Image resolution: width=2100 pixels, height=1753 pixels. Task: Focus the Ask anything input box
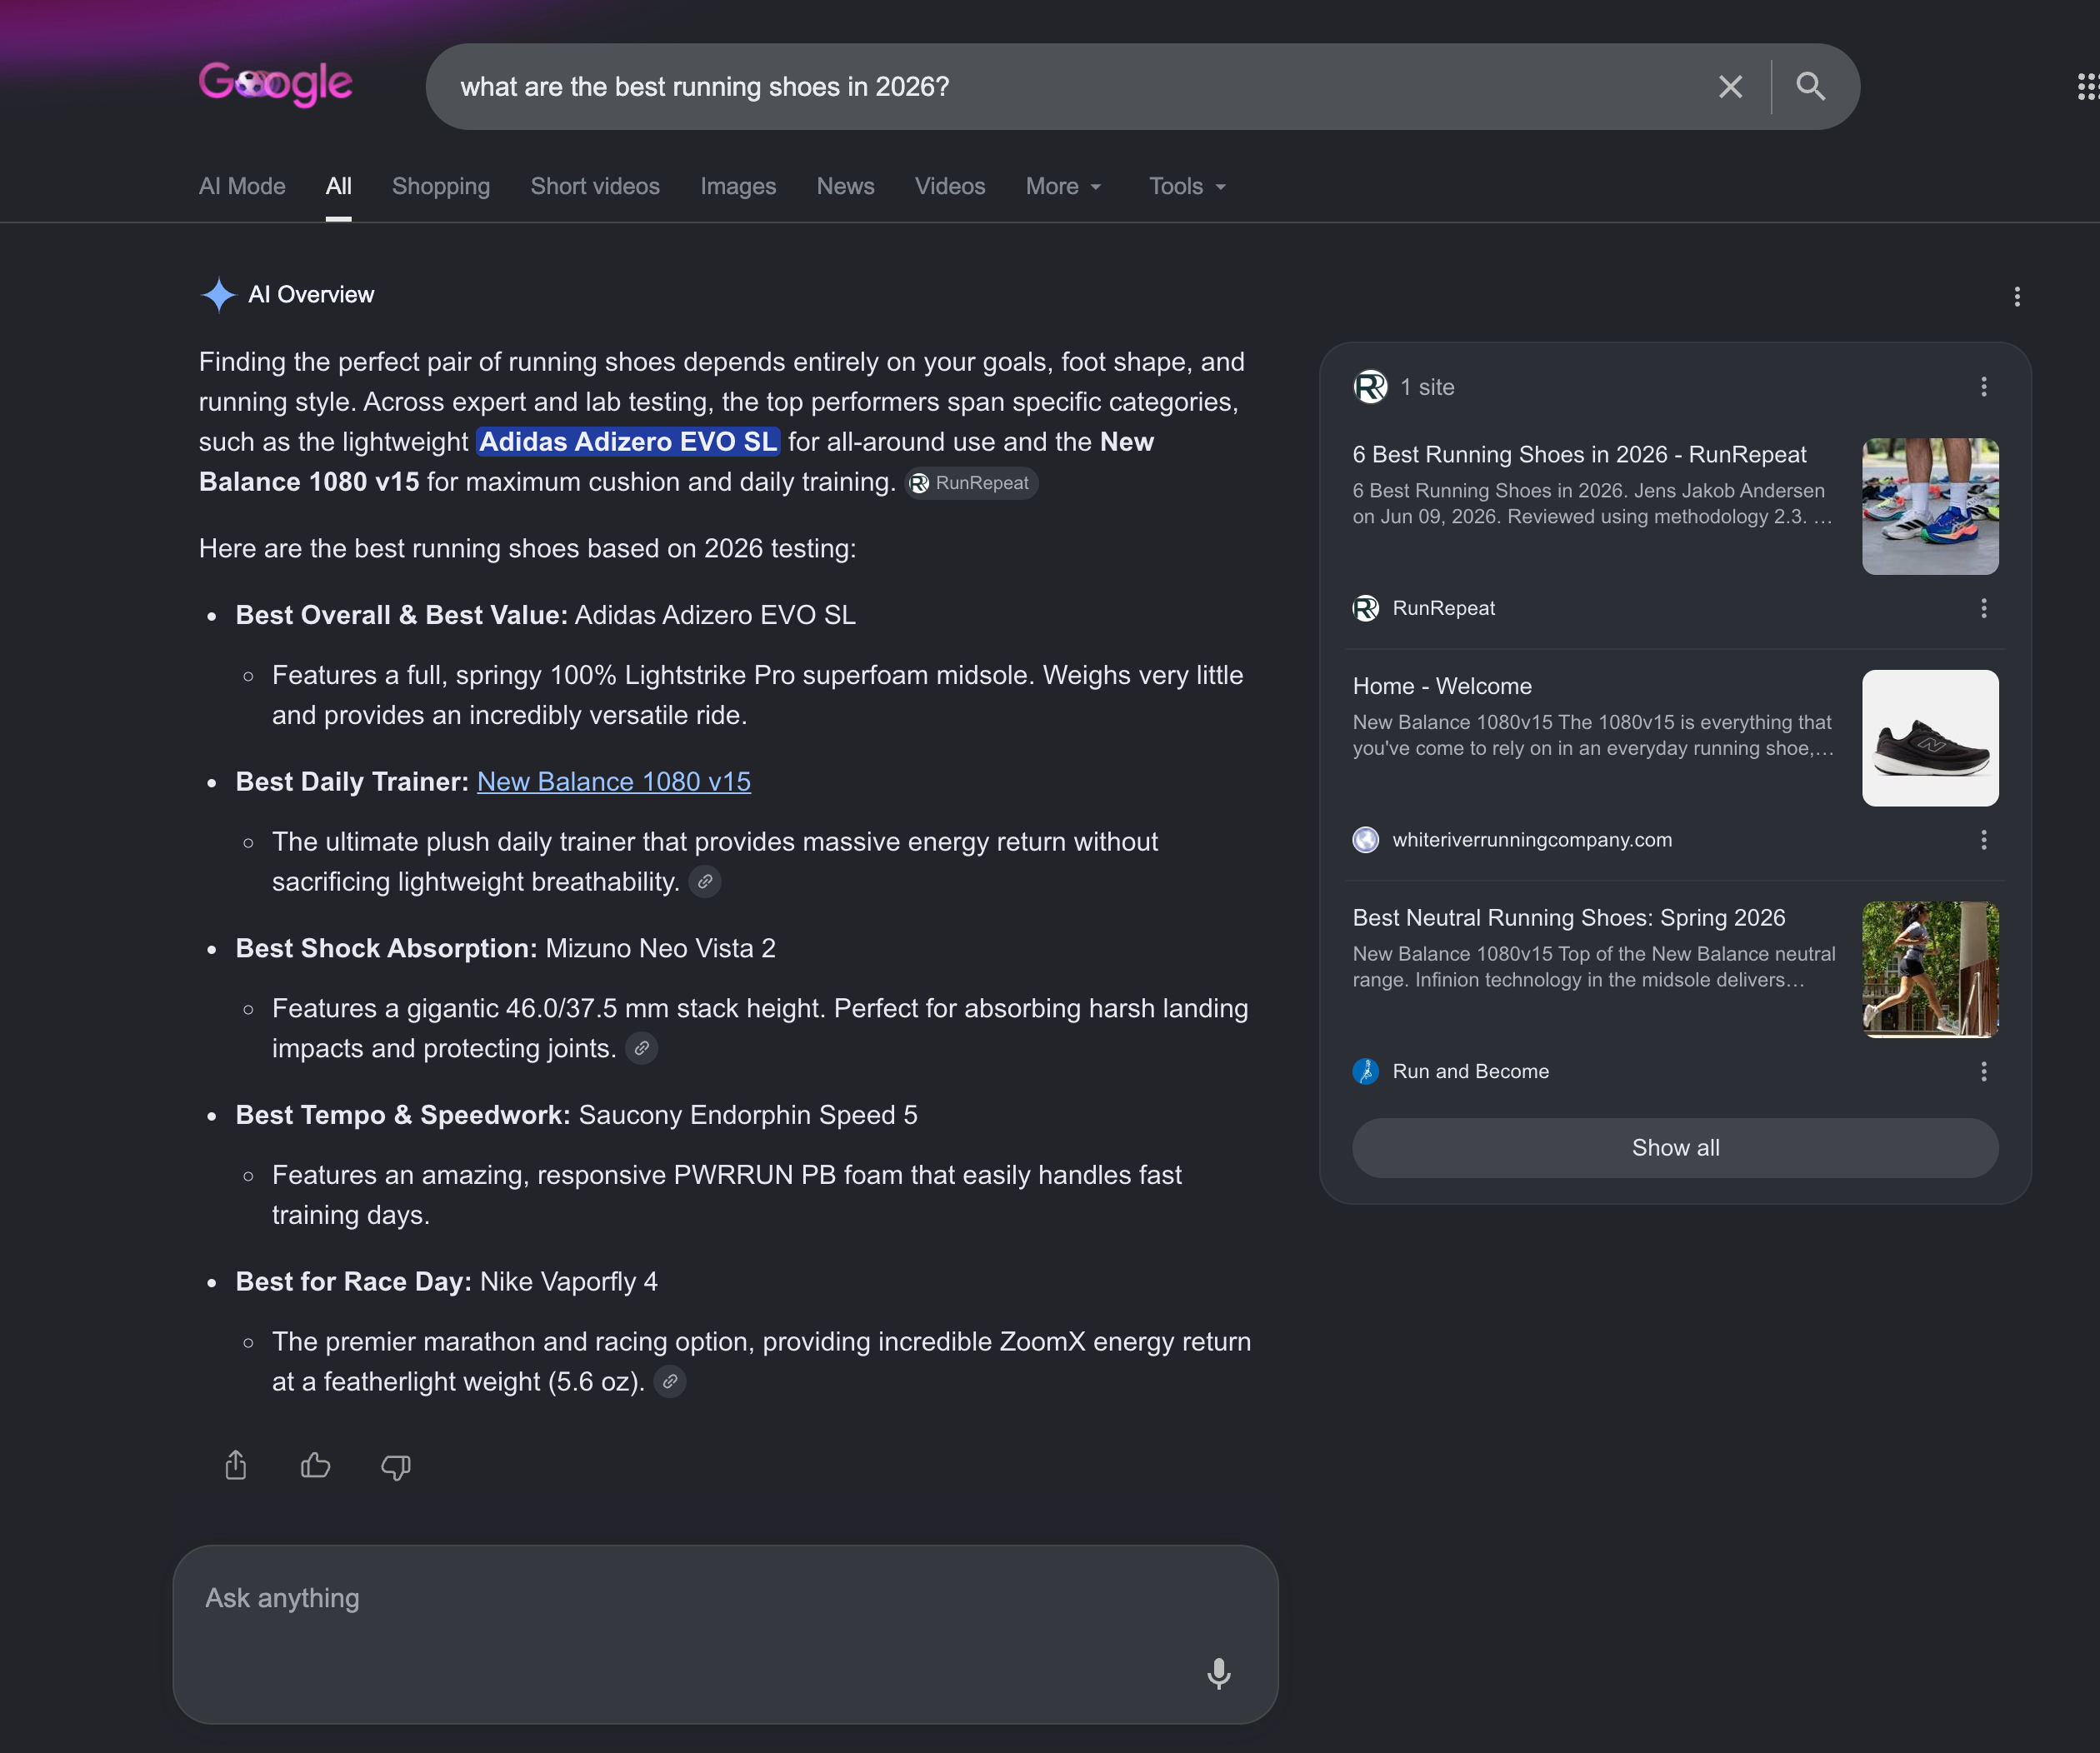point(725,1634)
